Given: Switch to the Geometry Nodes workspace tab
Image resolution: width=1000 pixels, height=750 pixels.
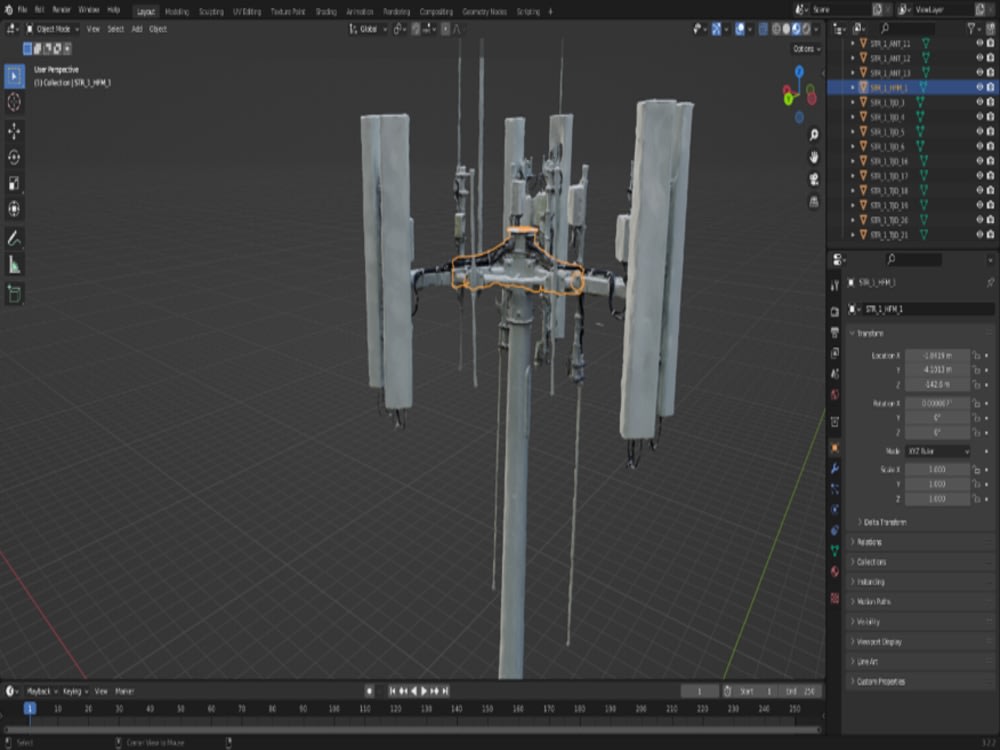Looking at the screenshot, I should (484, 11).
